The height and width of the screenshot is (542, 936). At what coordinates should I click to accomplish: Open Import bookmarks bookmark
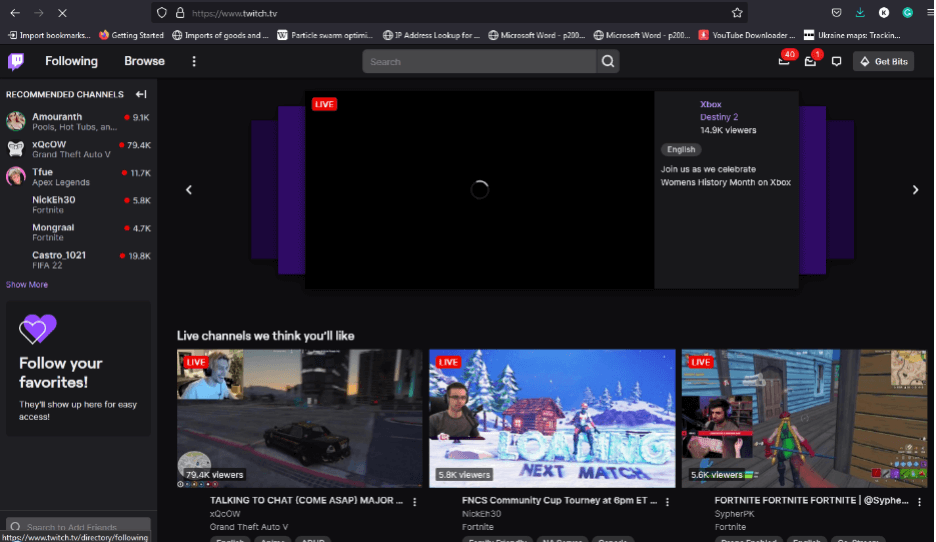click(48, 35)
